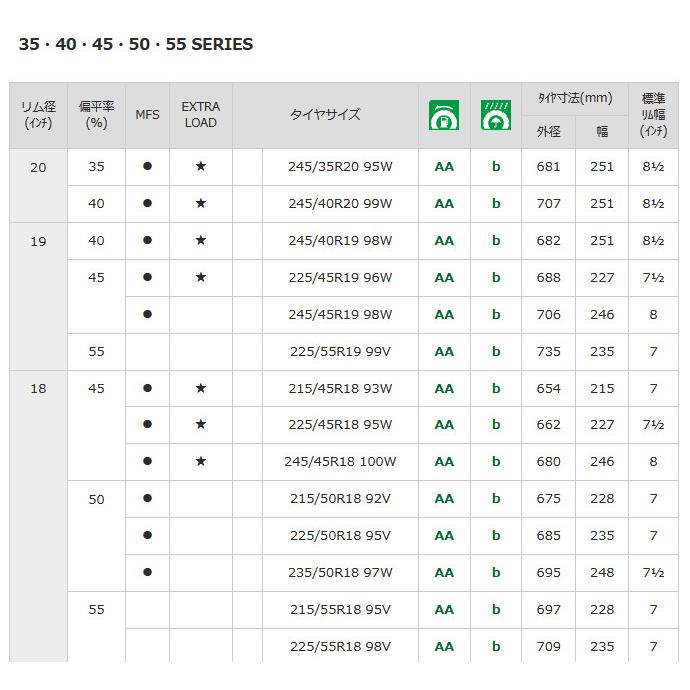Click the 'リム径 (インチ)' column header

tap(38, 115)
